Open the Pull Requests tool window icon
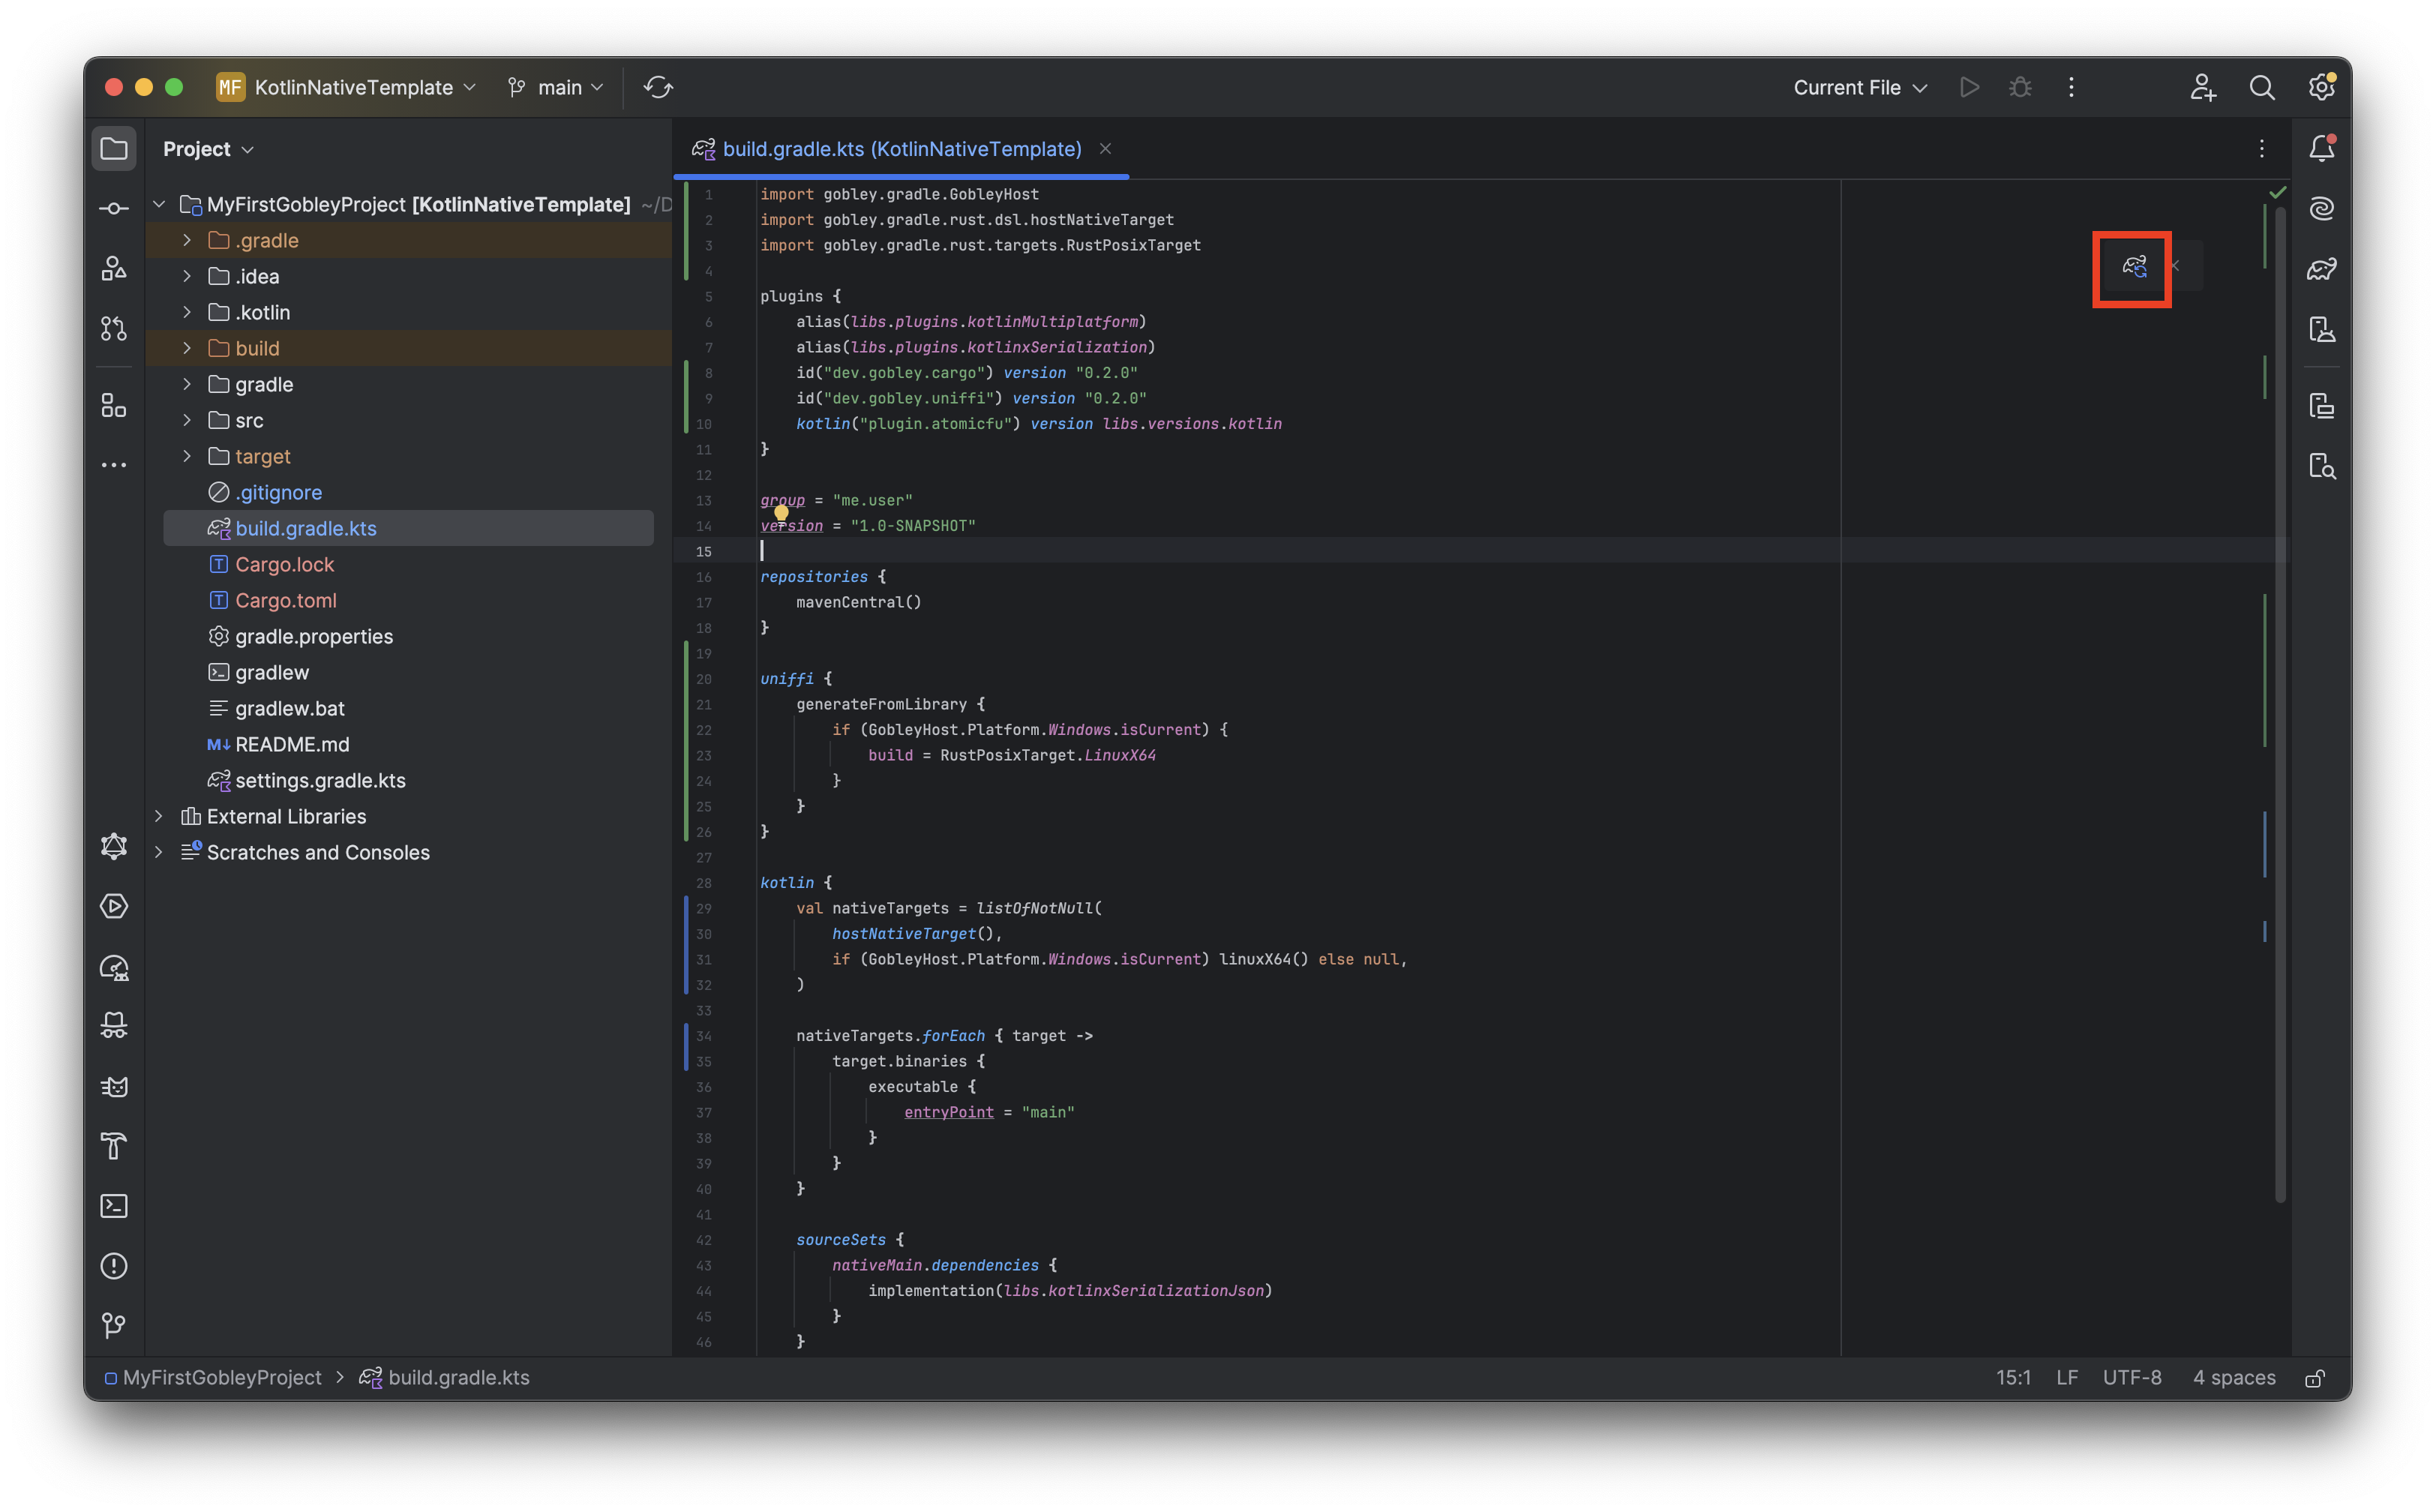 tap(114, 328)
